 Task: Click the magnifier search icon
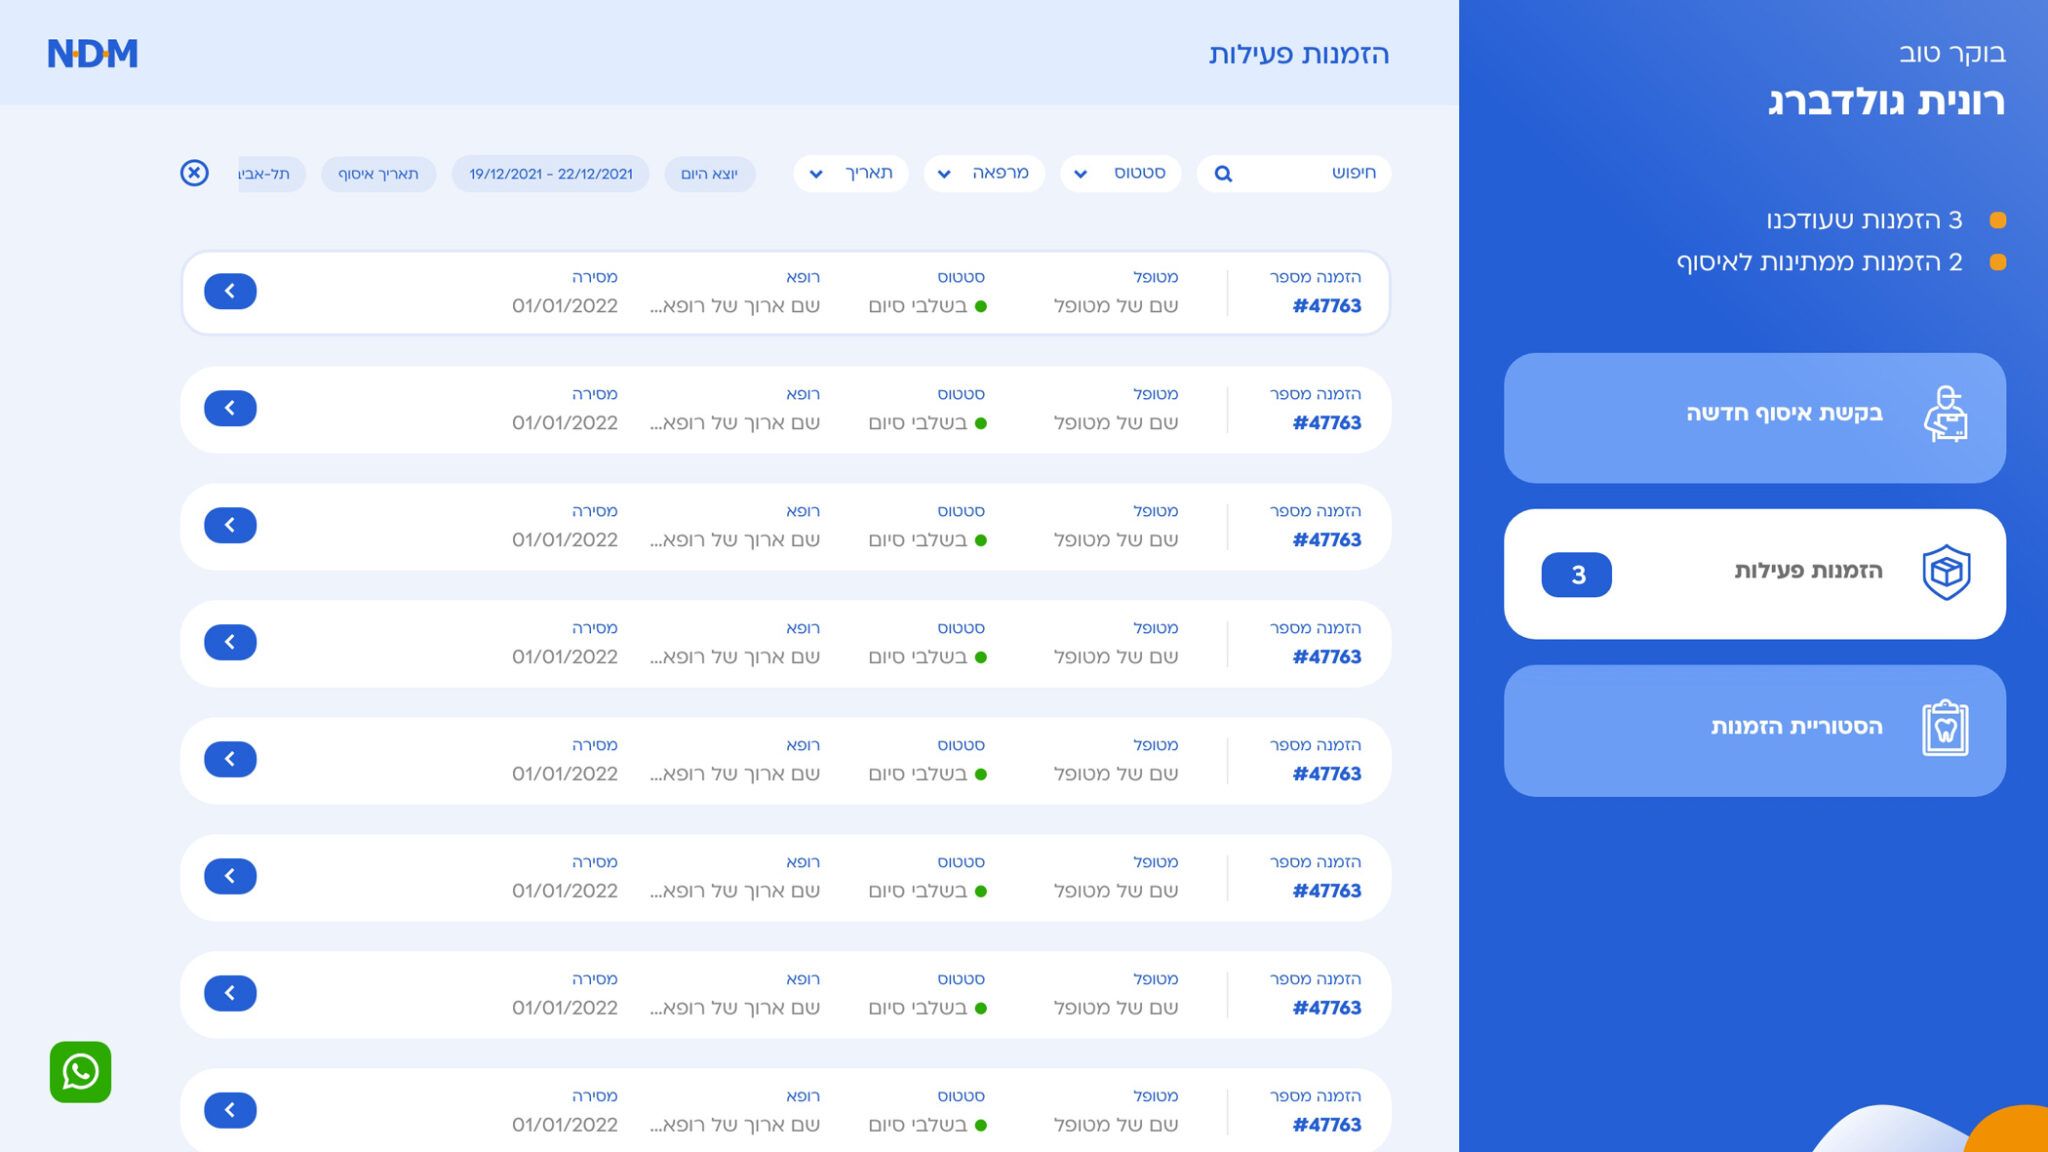click(1223, 174)
